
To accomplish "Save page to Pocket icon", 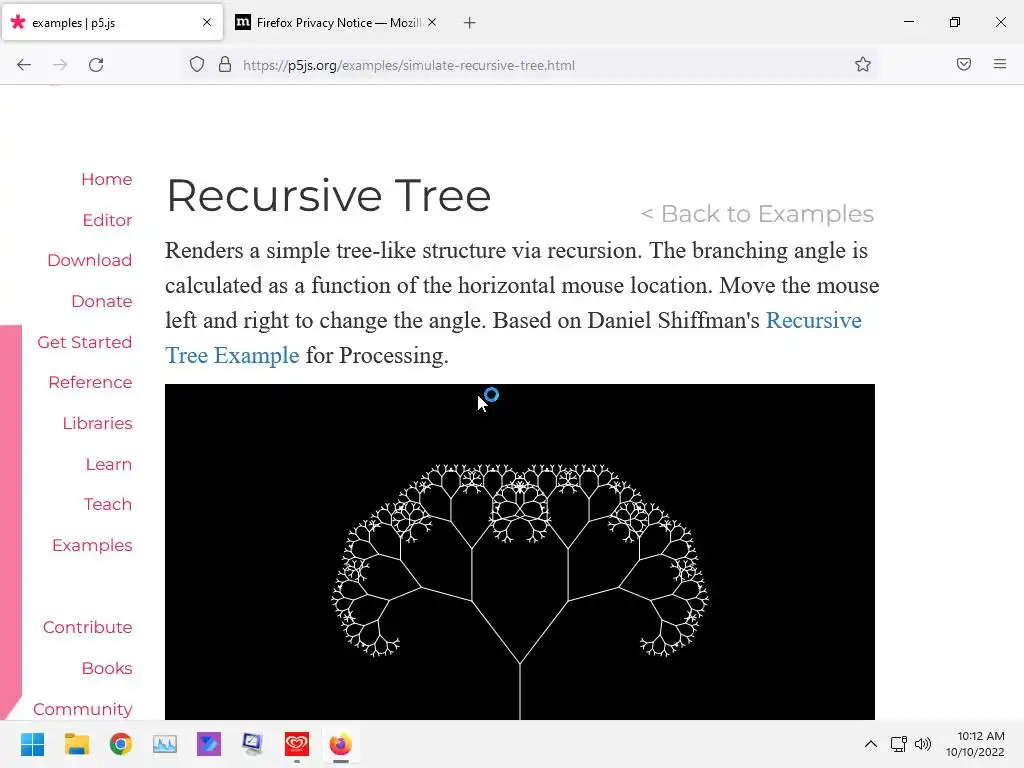I will 964,64.
